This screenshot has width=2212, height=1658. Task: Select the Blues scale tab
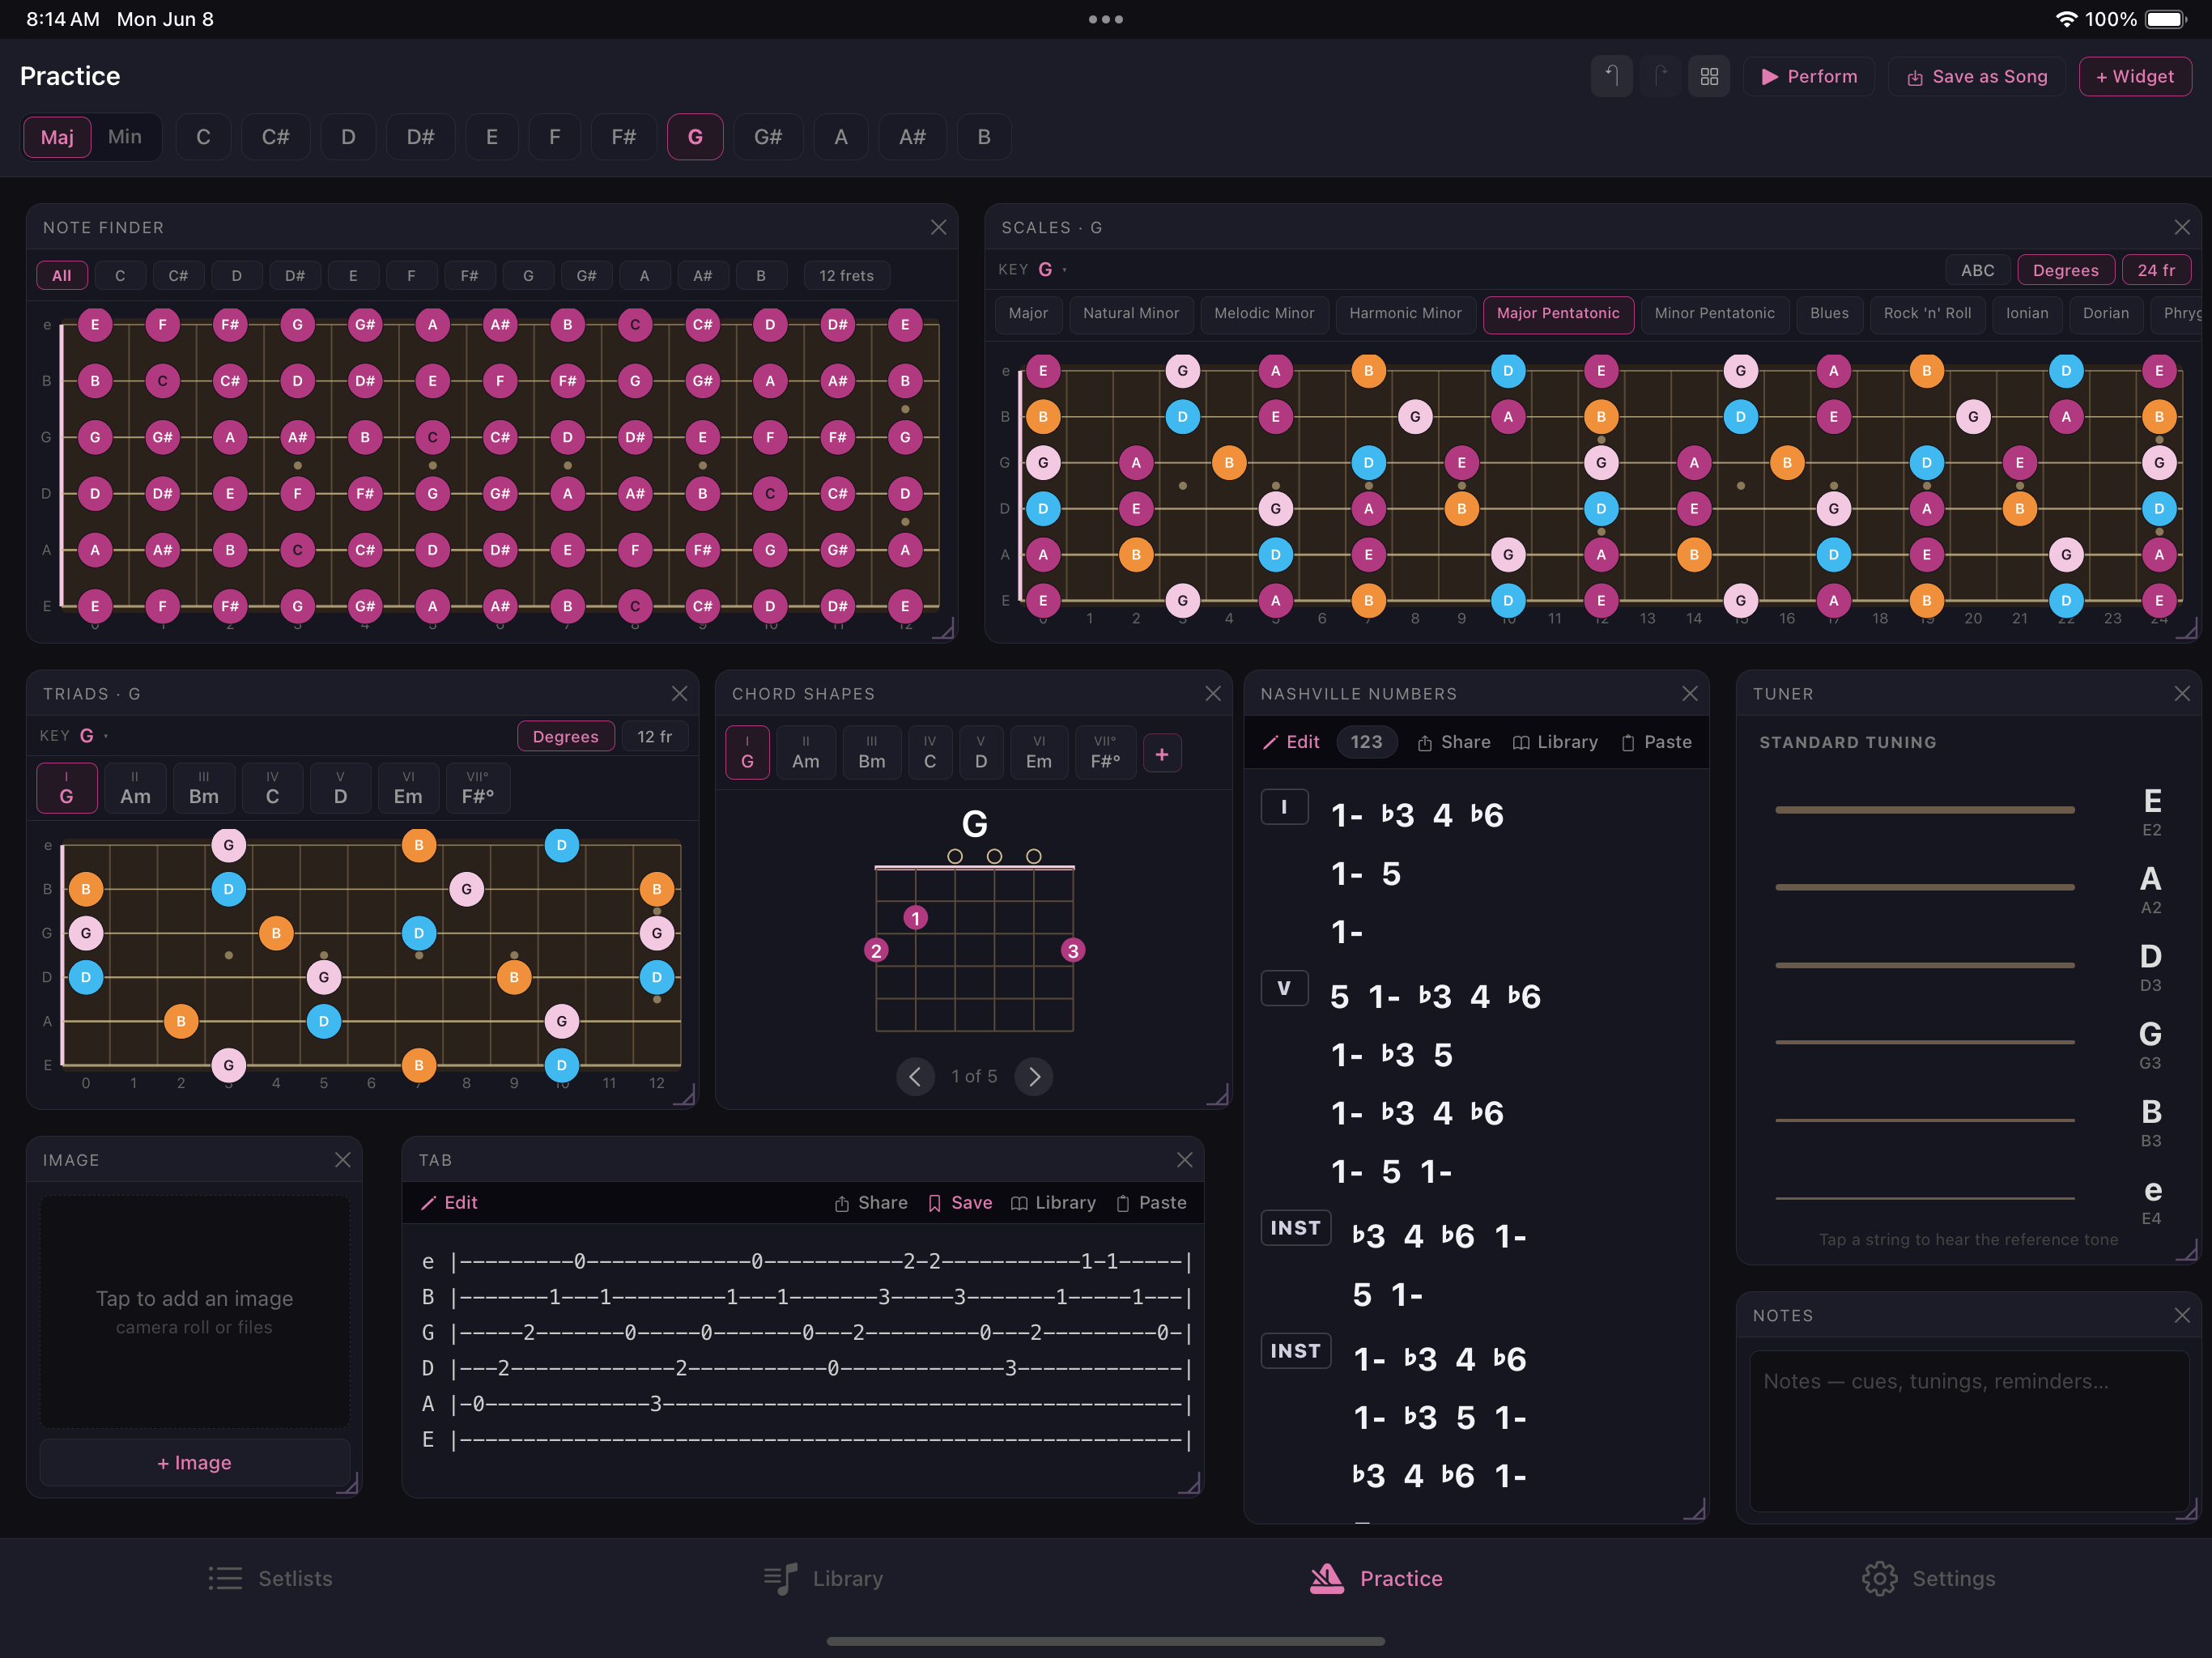tap(1829, 313)
